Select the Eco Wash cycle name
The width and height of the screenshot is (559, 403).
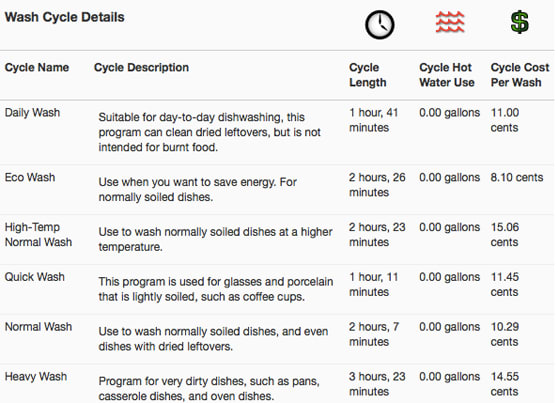[x=30, y=177]
